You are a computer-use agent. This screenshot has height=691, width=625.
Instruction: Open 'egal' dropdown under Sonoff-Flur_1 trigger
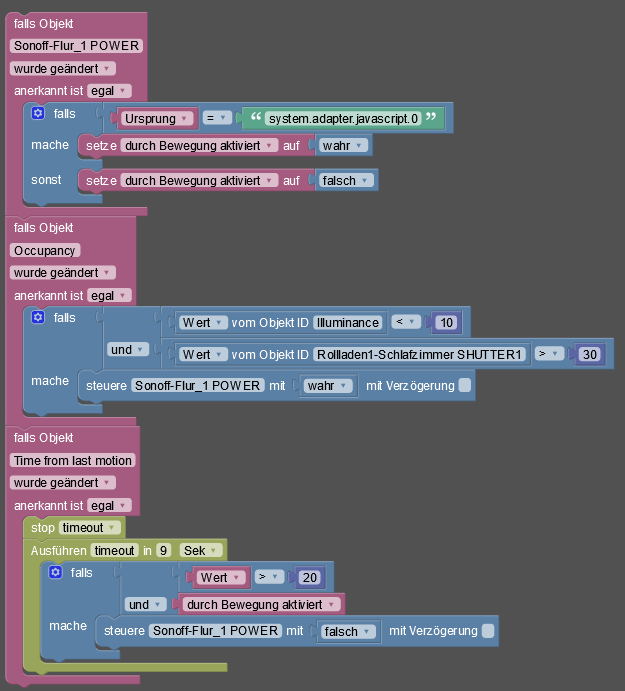(x=109, y=91)
